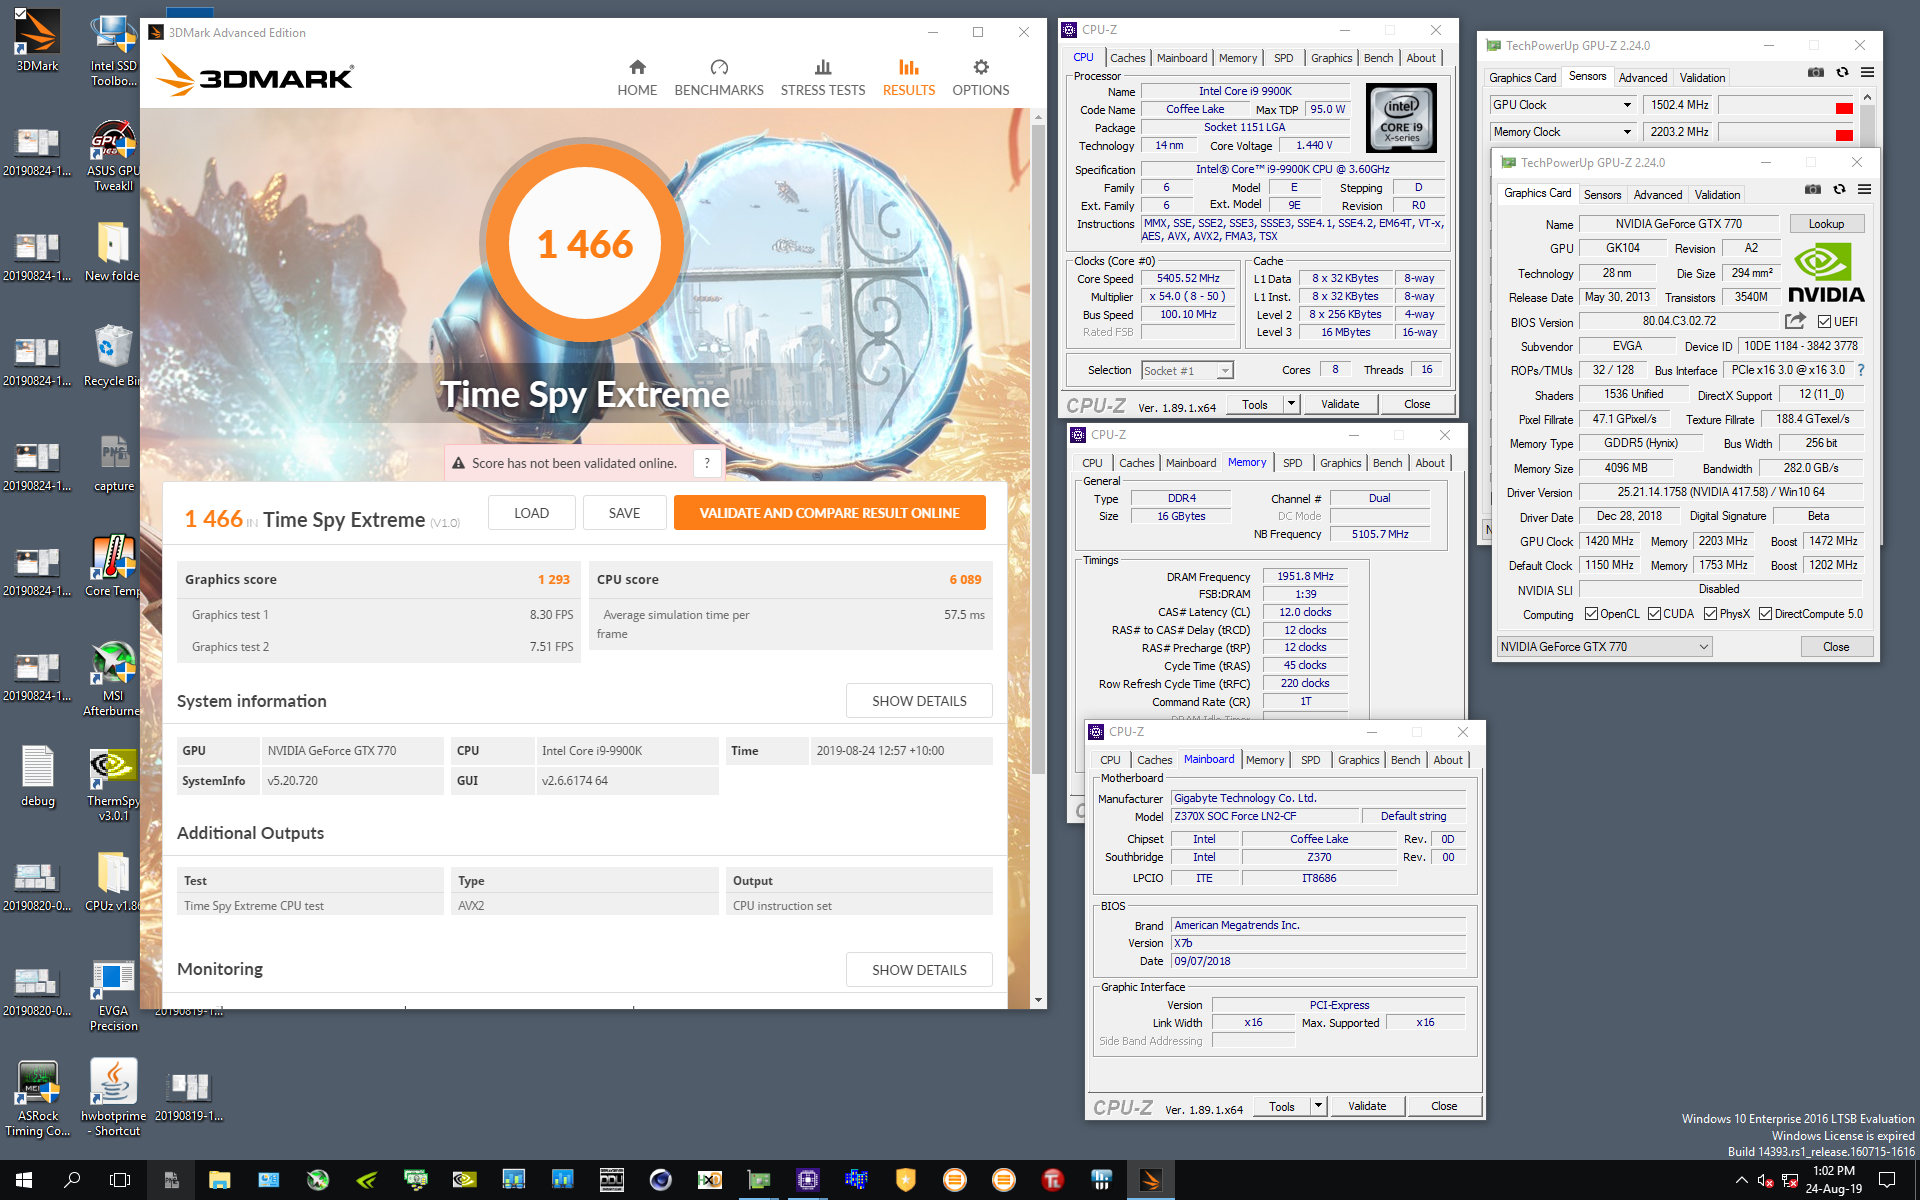
Task: Open the Core Temp desktop shortcut
Action: click(112, 565)
